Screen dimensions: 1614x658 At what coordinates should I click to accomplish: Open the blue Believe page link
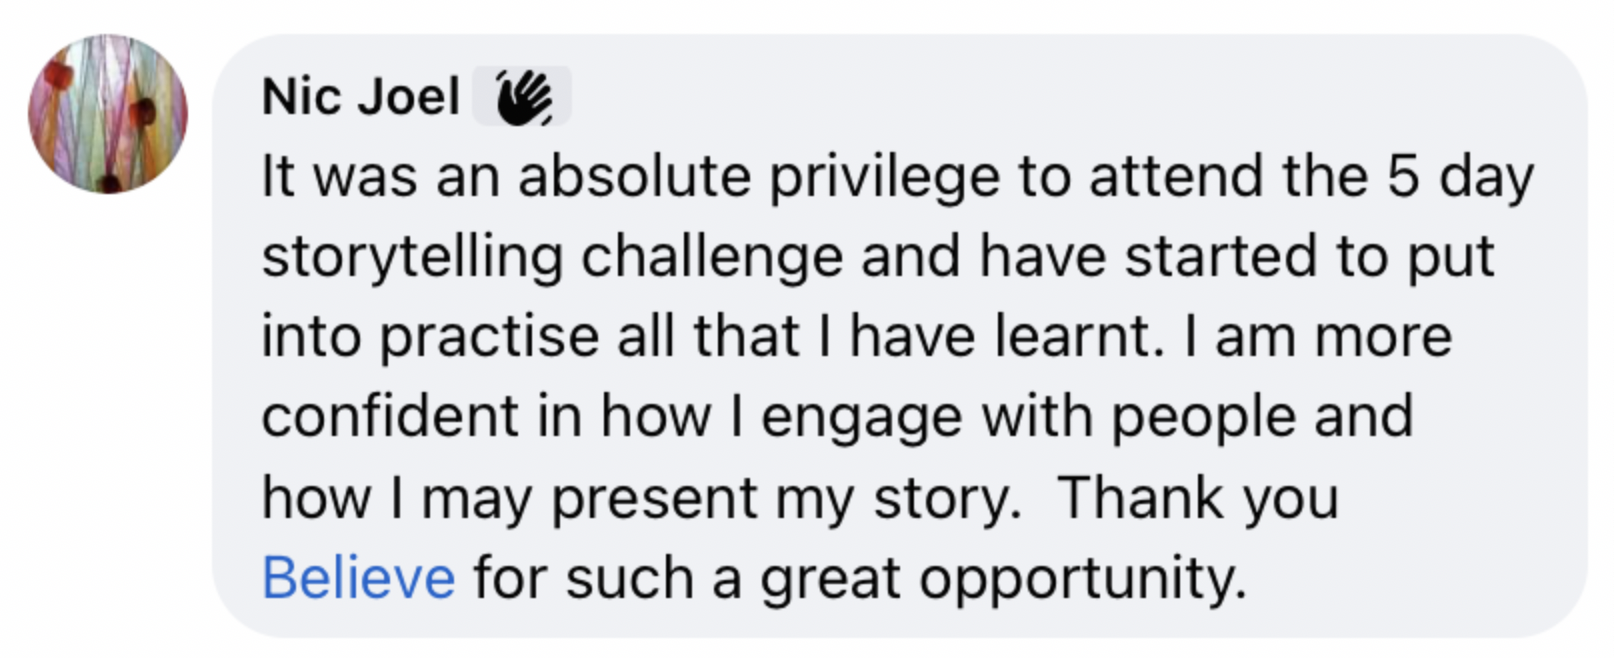click(358, 578)
